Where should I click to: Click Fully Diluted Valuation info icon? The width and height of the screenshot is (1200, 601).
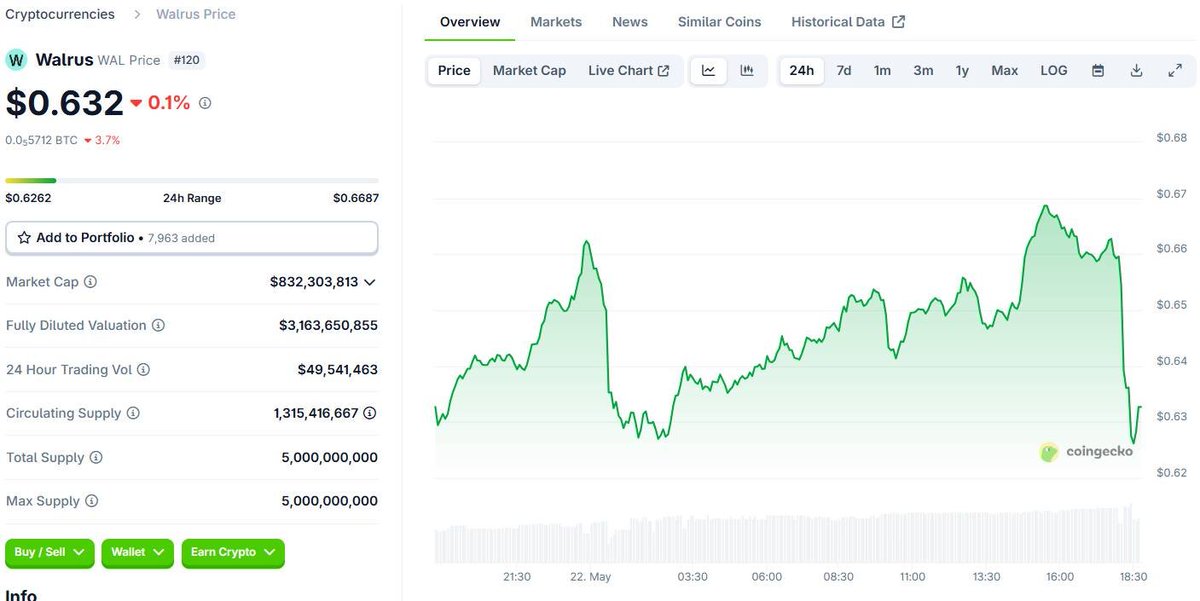click(158, 326)
